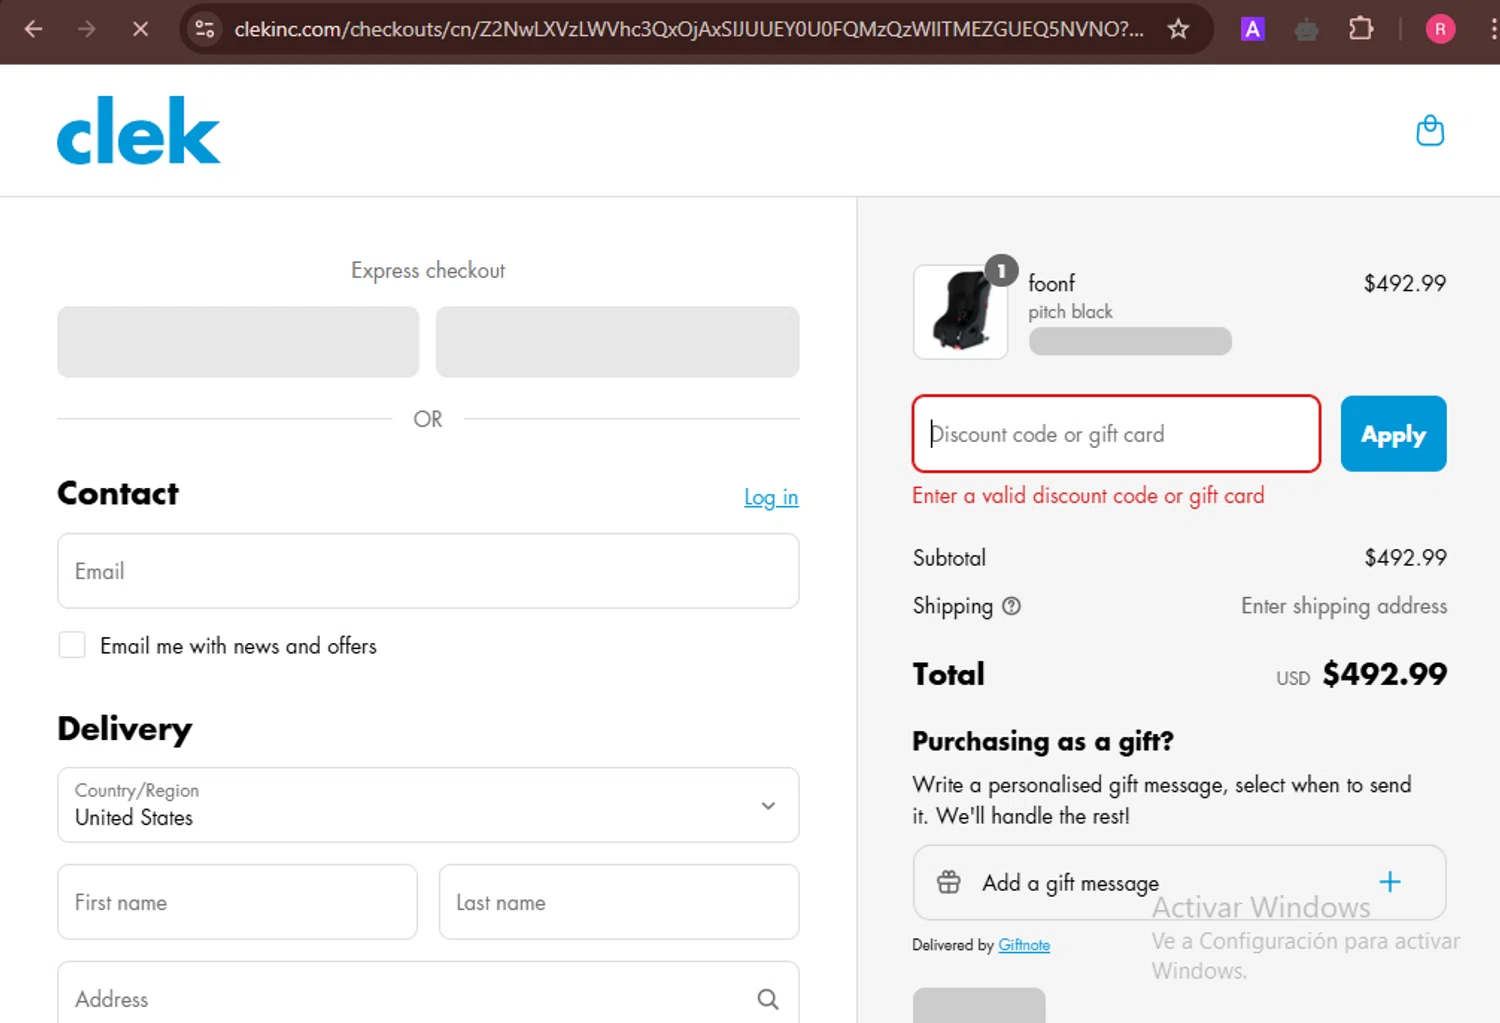Click the plus icon for gift message
This screenshot has width=1500, height=1023.
pos(1390,882)
